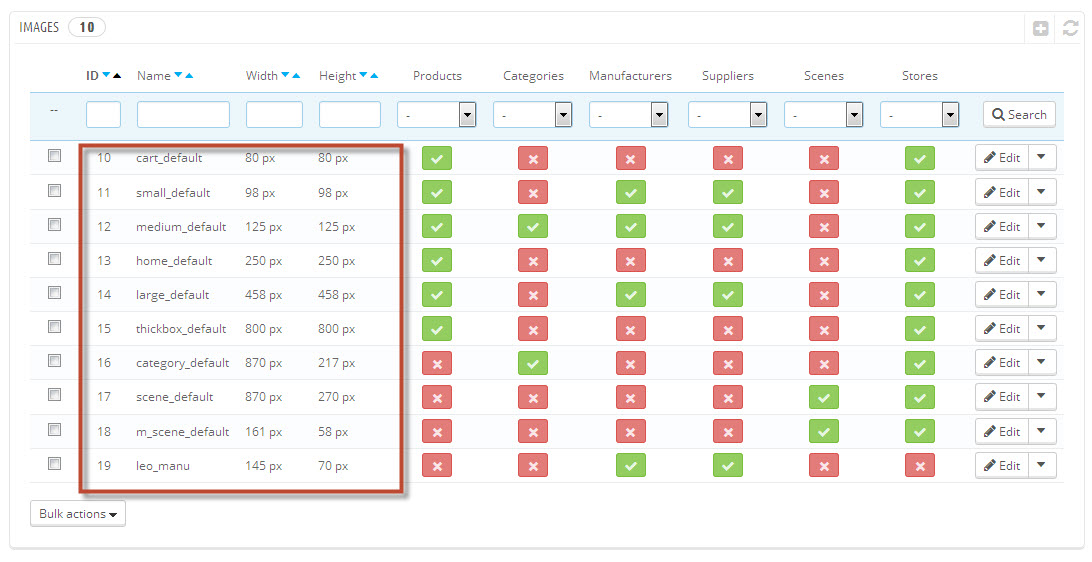Toggle Products status for category_default

coord(437,363)
